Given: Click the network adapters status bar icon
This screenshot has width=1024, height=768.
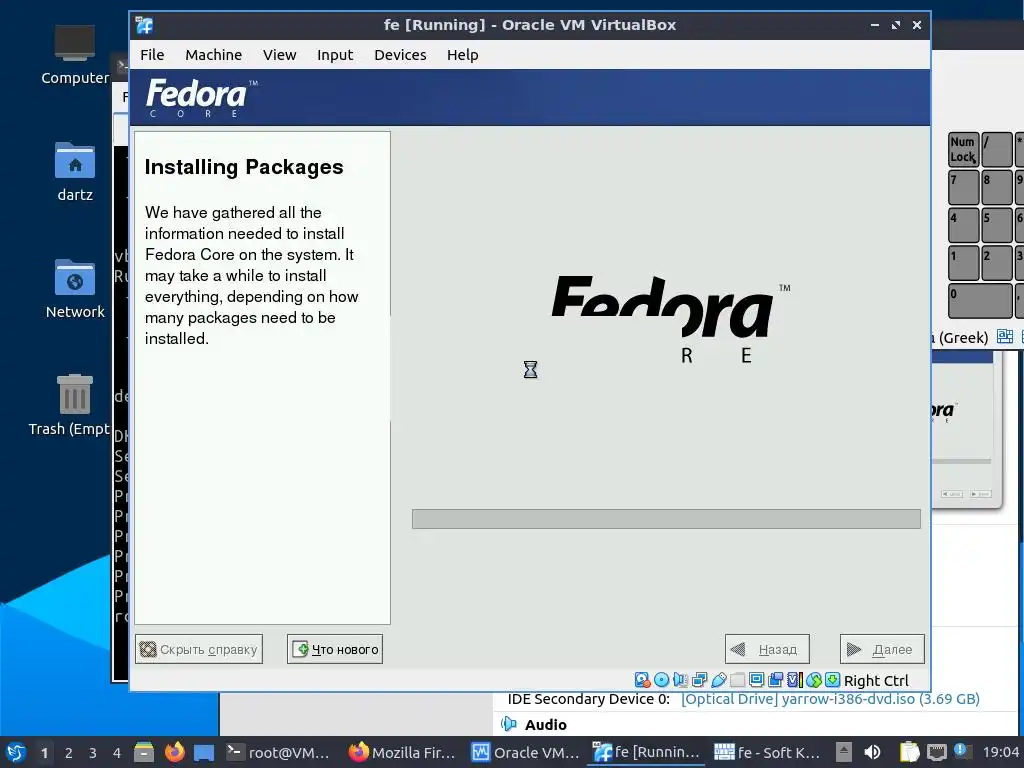Looking at the screenshot, I should tap(699, 680).
